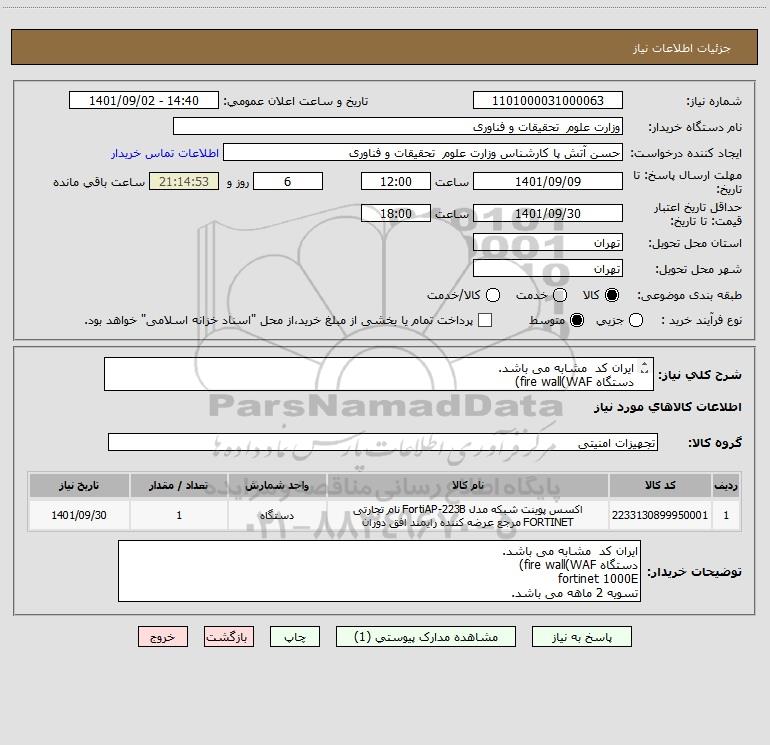This screenshot has width=770, height=745.
Task: Click the جزئیات اطلاعات نیاز header title
Action: tap(681, 48)
